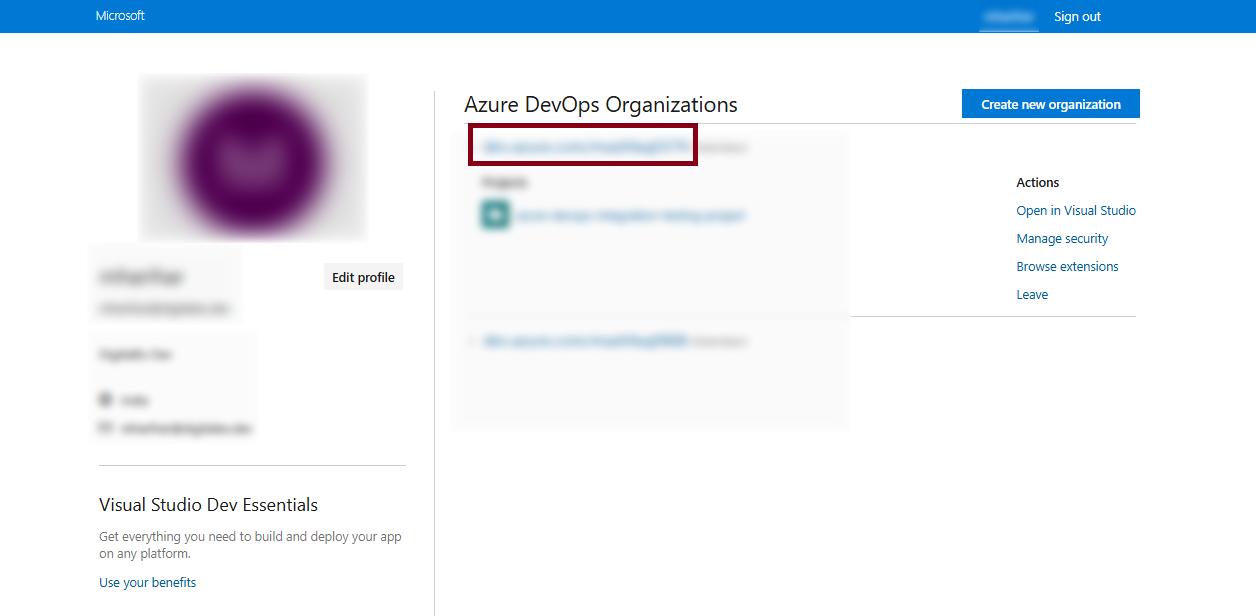Open the blurred username menu beside Sign out
This screenshot has width=1256, height=616.
(1008, 17)
